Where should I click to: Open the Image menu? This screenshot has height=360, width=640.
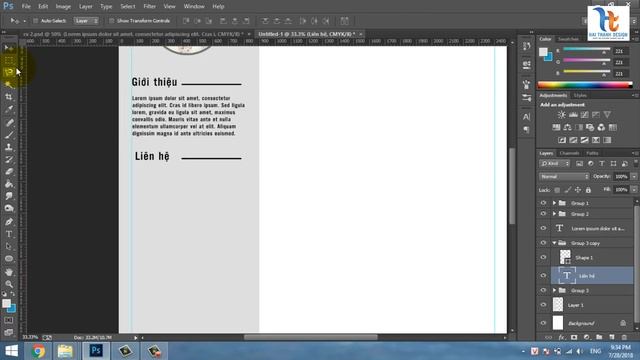[63, 7]
